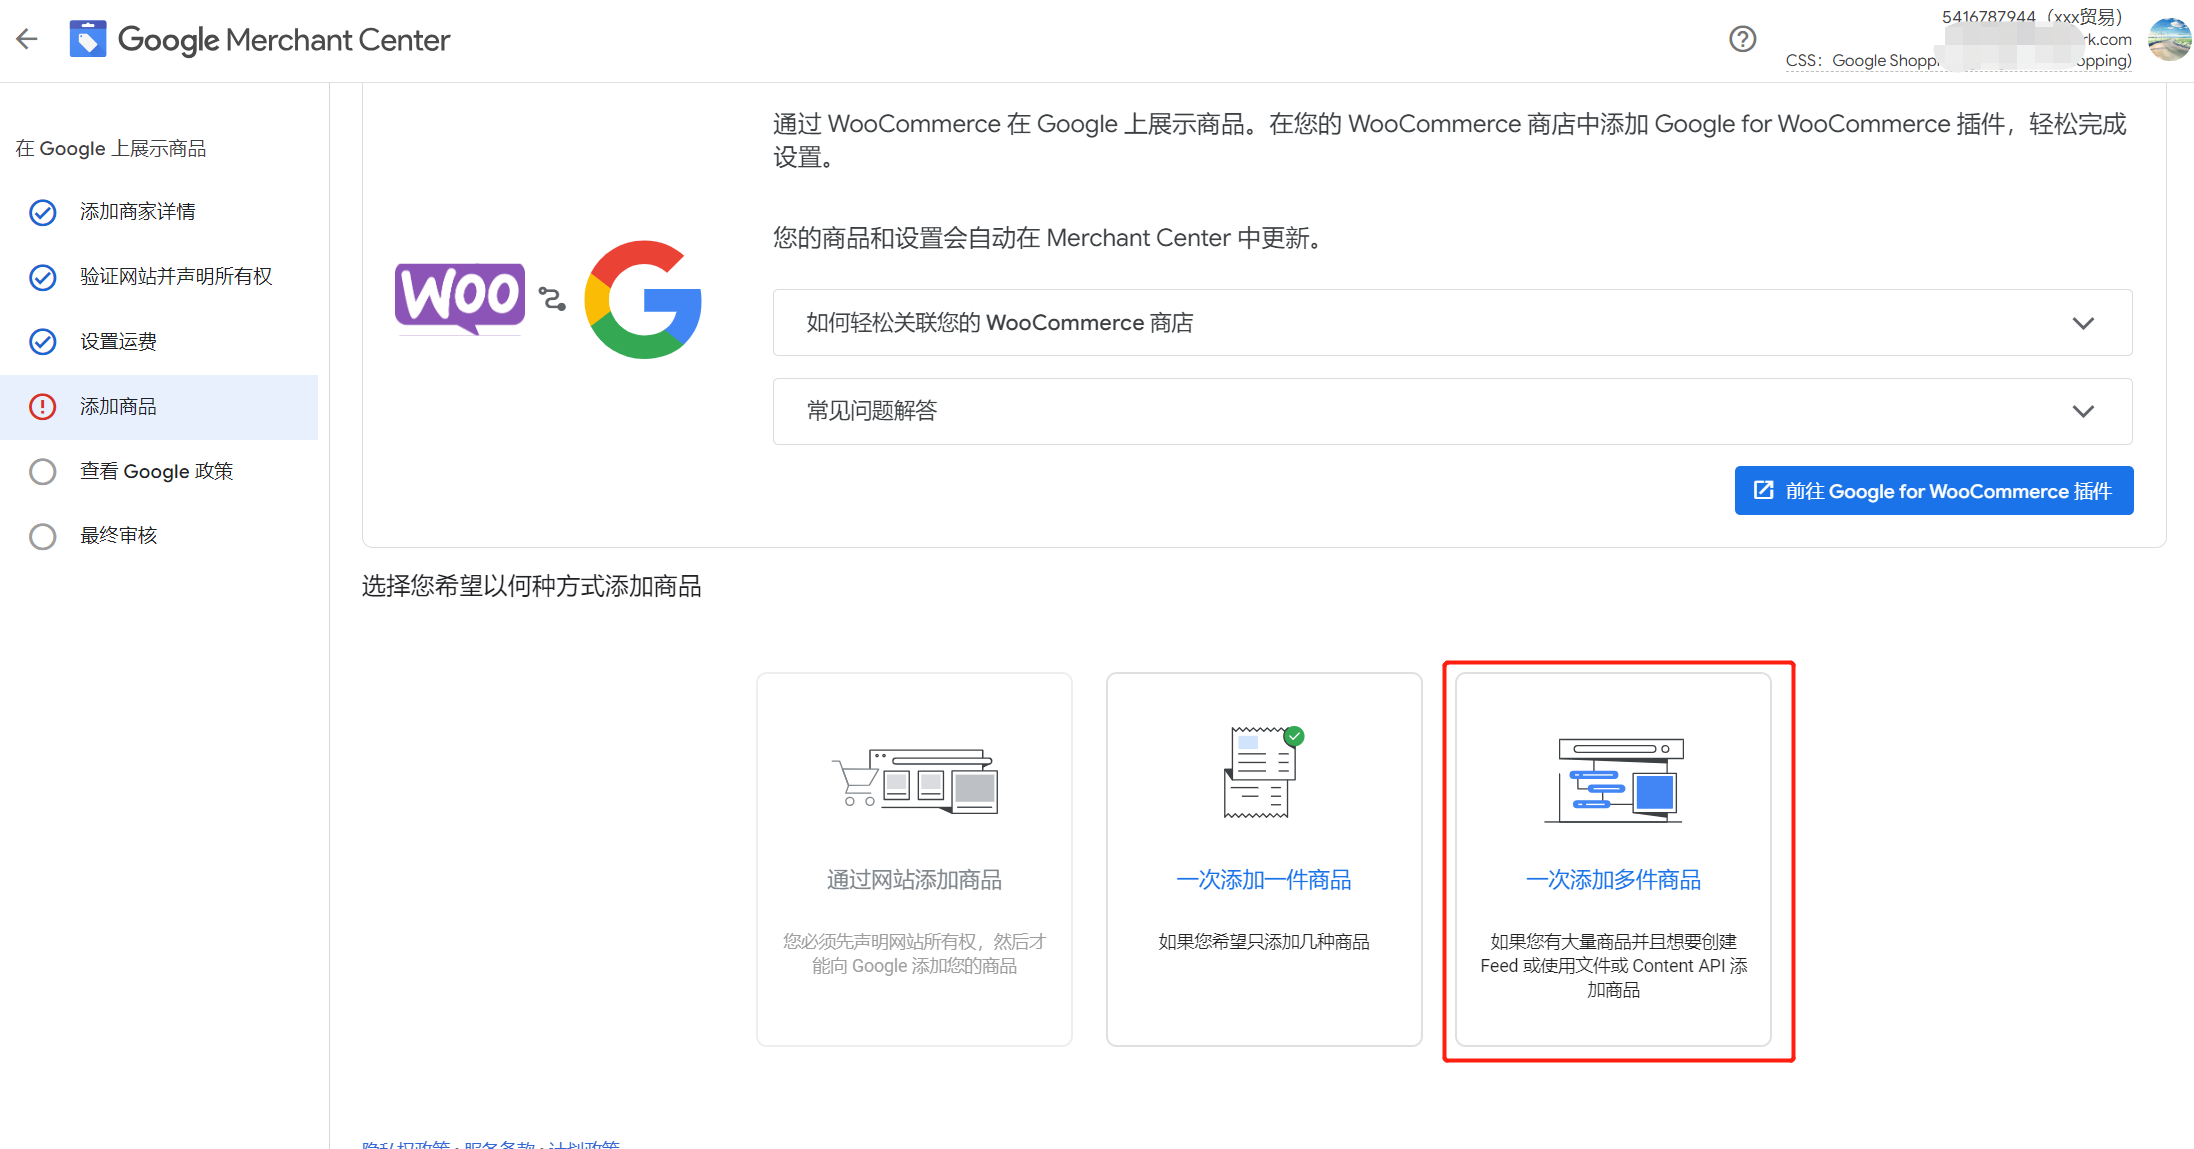
Task: Click 如果您希望只添加几种商品 description
Action: pyautogui.click(x=1264, y=942)
